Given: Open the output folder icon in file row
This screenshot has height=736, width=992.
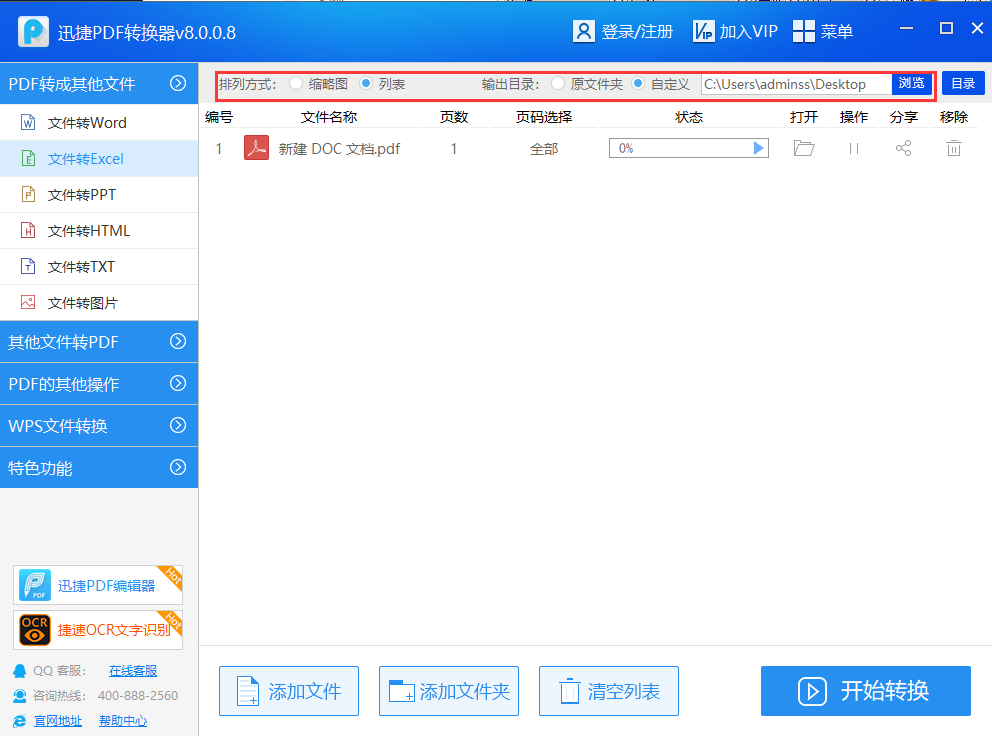Looking at the screenshot, I should click(x=804, y=149).
